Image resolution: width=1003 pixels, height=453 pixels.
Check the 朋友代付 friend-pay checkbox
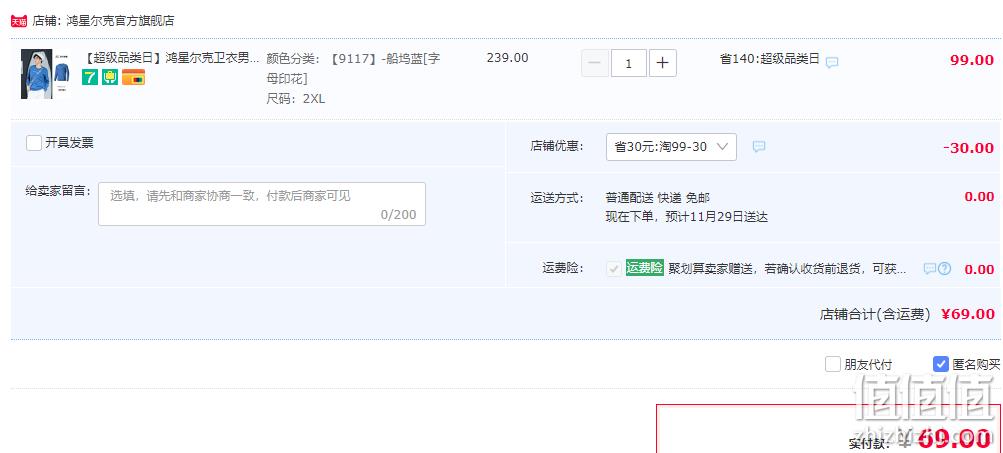click(832, 364)
